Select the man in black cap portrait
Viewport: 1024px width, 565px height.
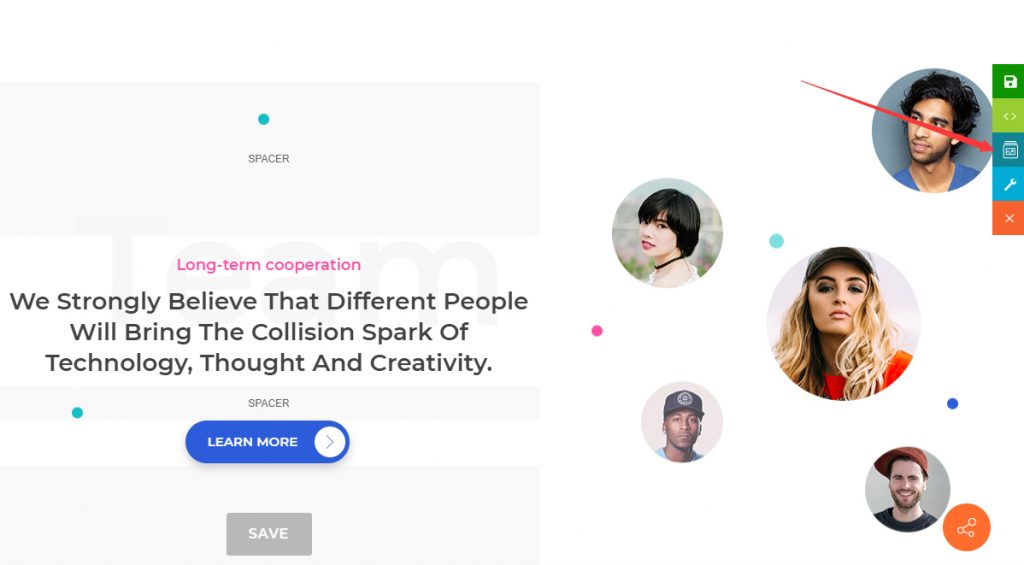pos(682,421)
